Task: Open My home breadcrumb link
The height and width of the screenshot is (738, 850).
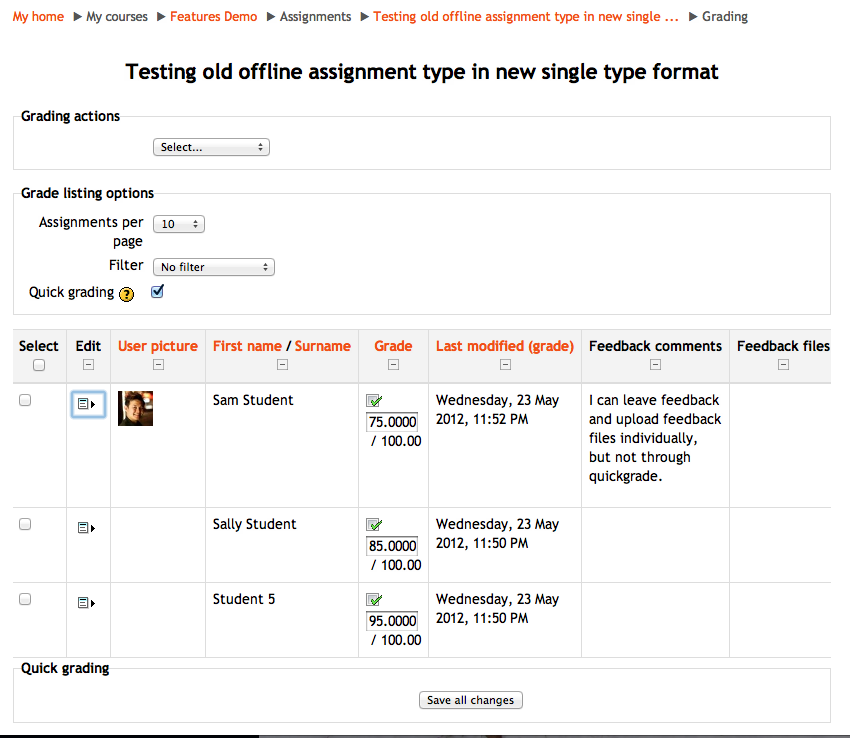Action: click(x=38, y=17)
